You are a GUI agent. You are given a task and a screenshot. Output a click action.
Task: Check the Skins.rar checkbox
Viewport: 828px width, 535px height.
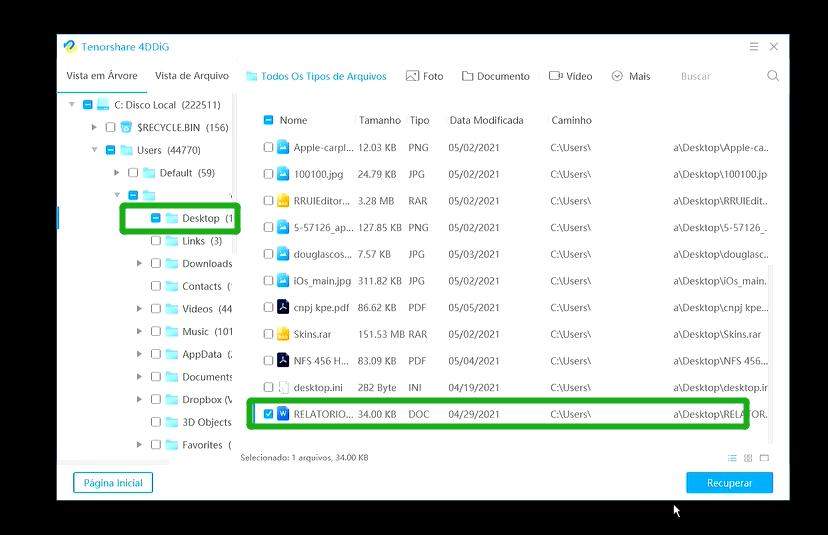268,334
